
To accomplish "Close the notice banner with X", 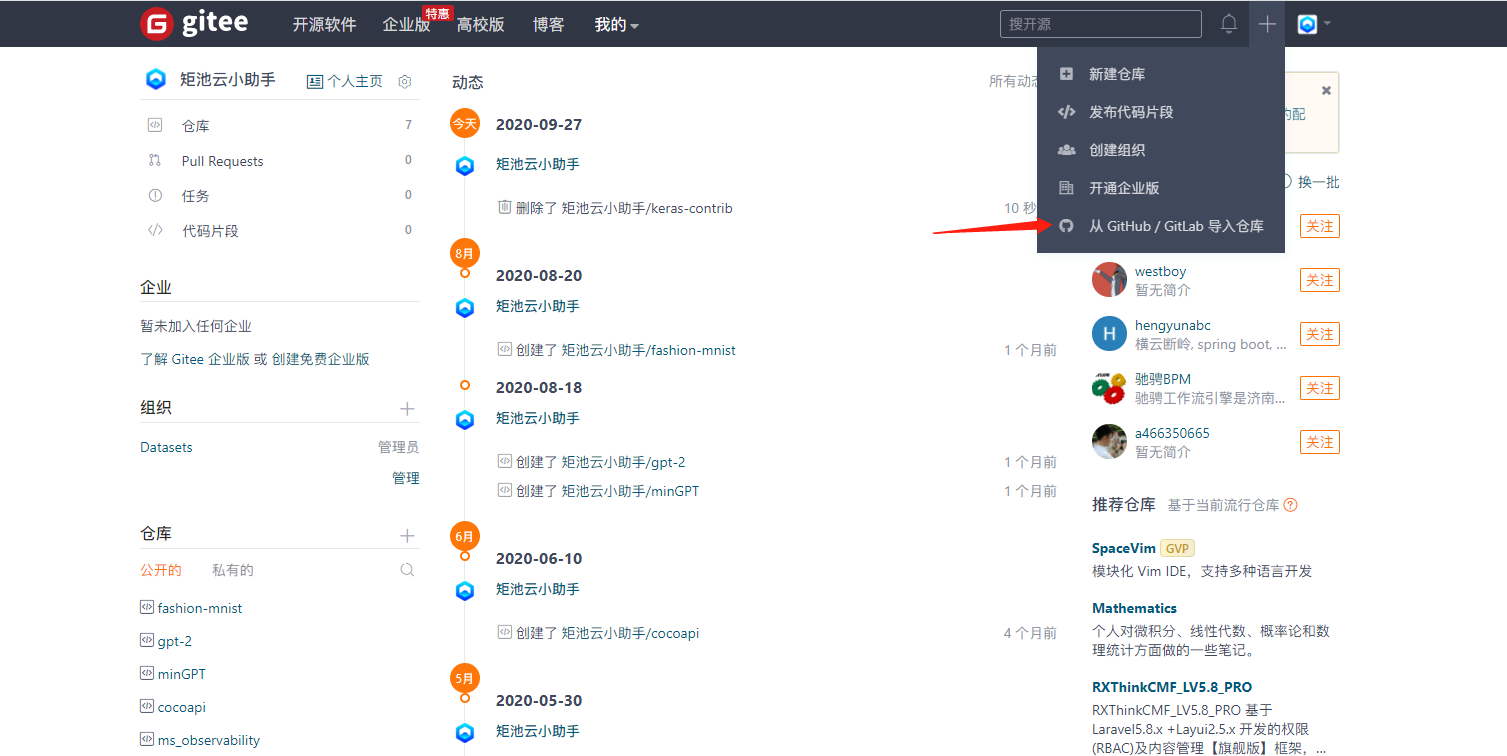I will click(1326, 90).
